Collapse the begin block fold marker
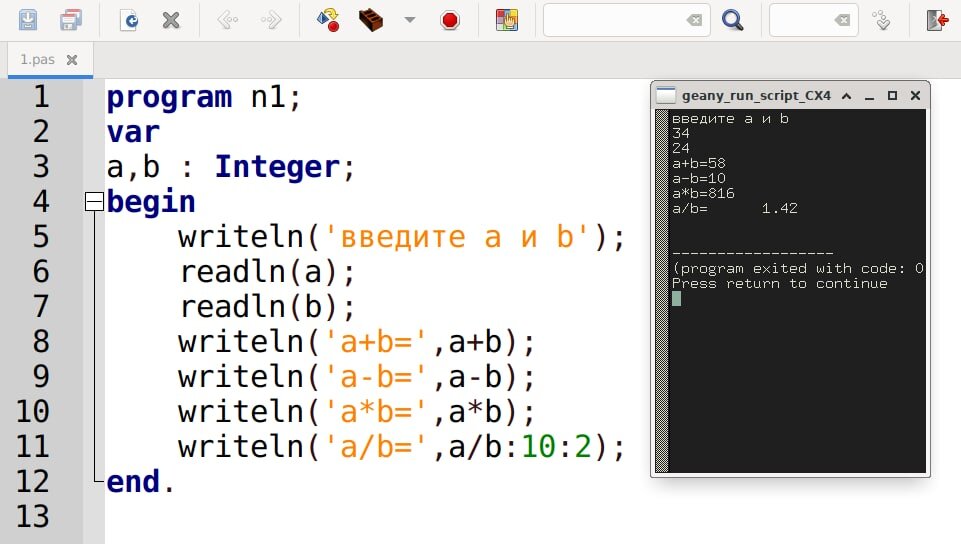Image resolution: width=961 pixels, height=544 pixels. [x=94, y=202]
